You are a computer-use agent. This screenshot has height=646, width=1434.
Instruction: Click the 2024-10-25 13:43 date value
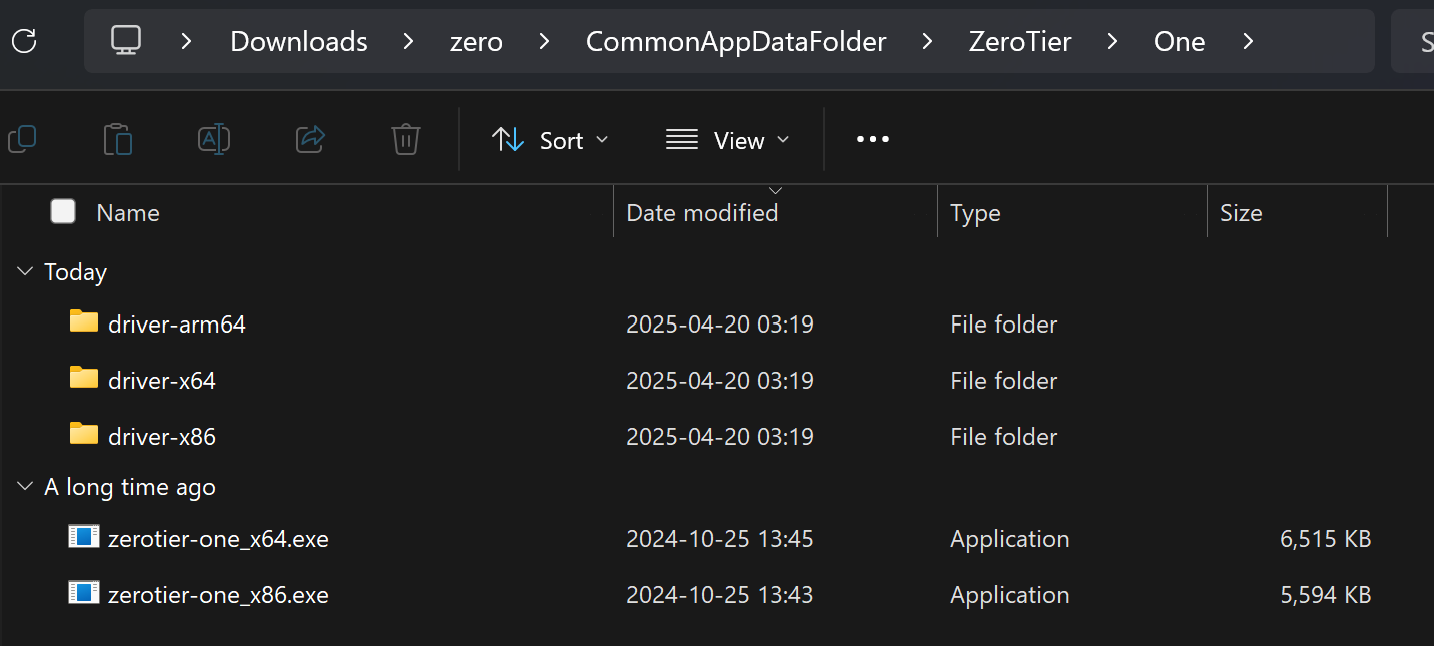click(720, 595)
